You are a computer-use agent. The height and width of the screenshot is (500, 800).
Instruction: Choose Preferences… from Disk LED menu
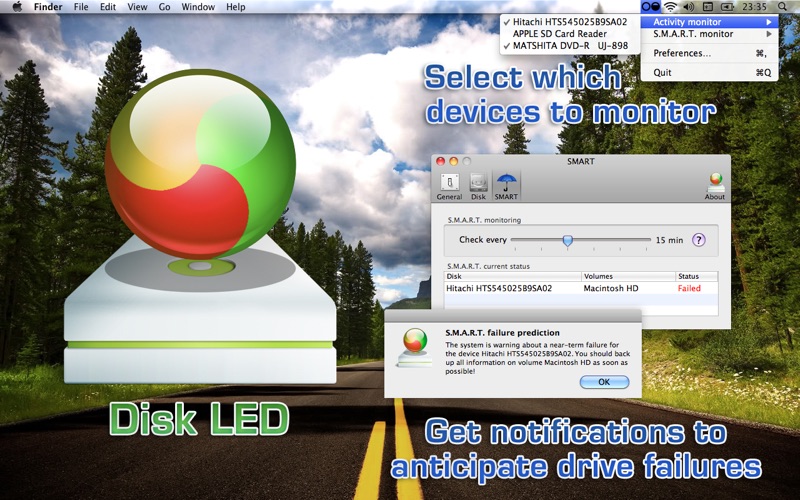(x=710, y=53)
